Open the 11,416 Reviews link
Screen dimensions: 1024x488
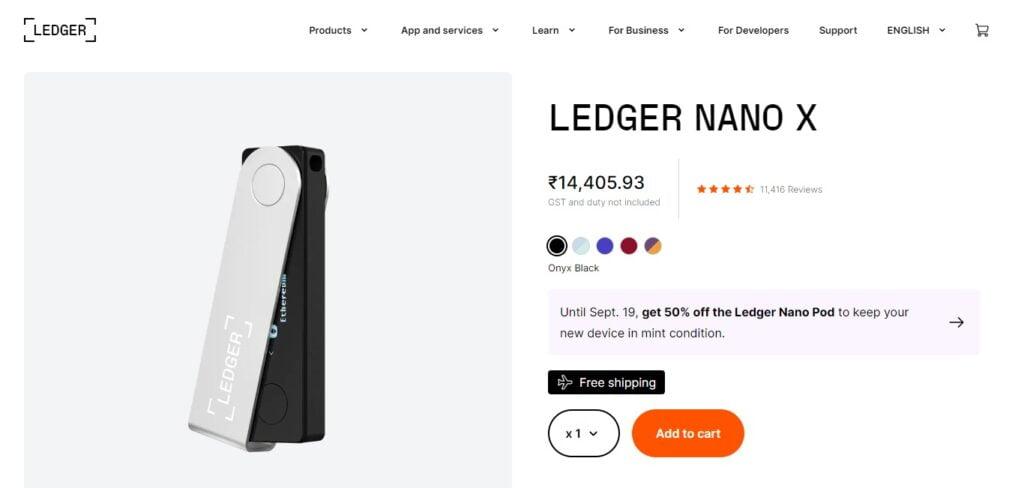[x=791, y=189]
